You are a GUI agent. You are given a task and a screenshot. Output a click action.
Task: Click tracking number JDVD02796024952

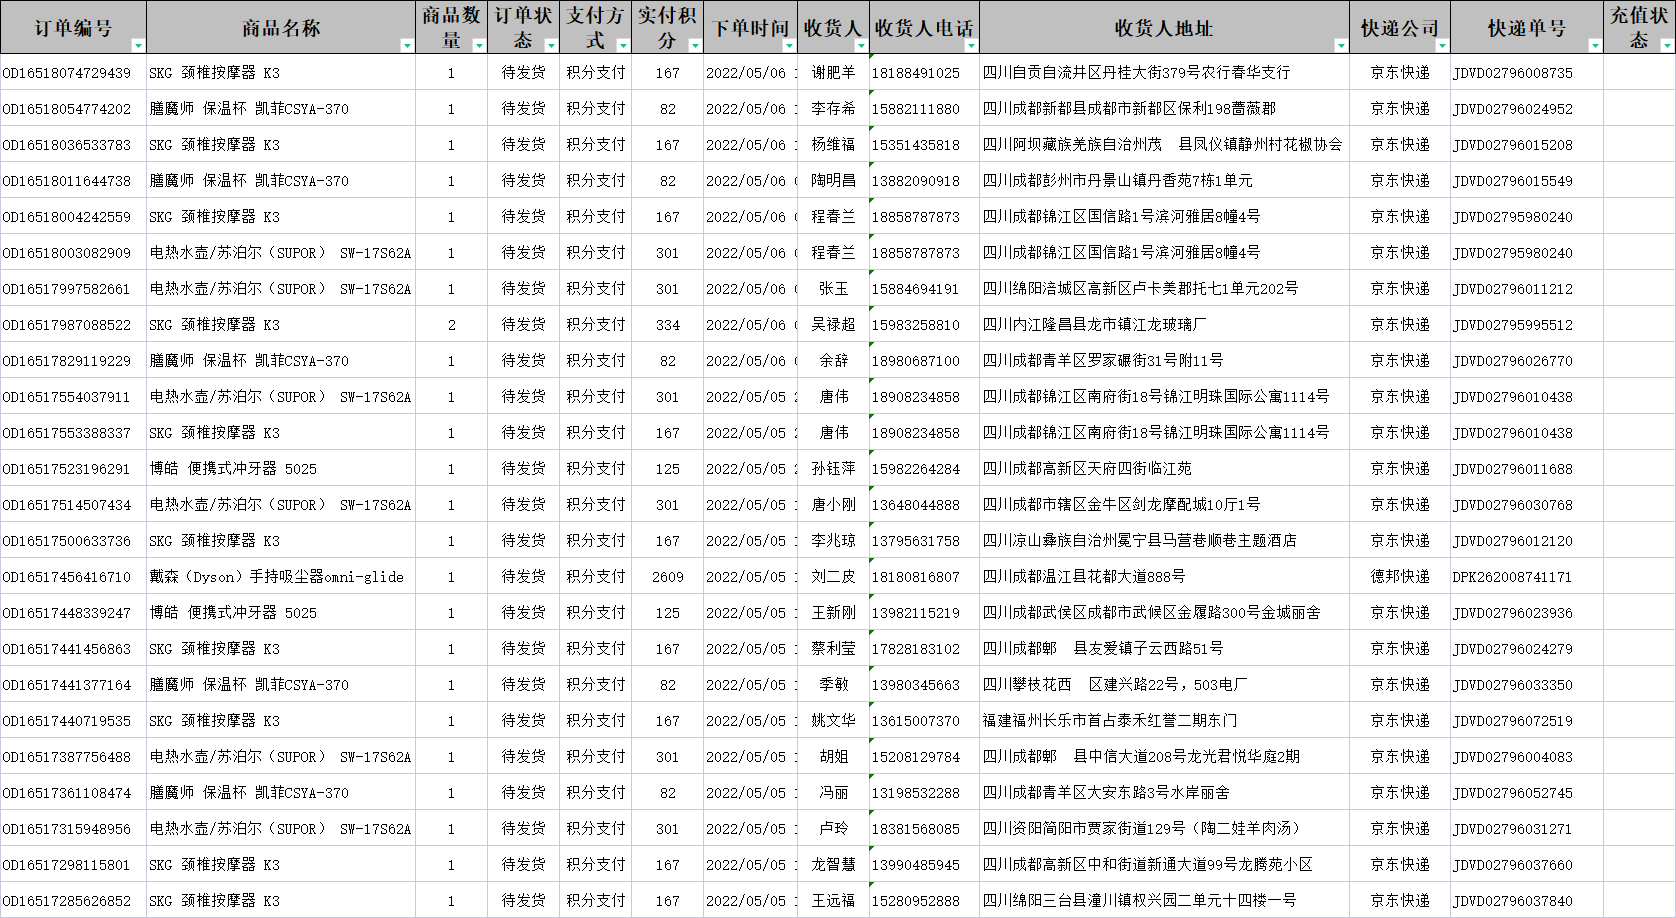click(1527, 109)
